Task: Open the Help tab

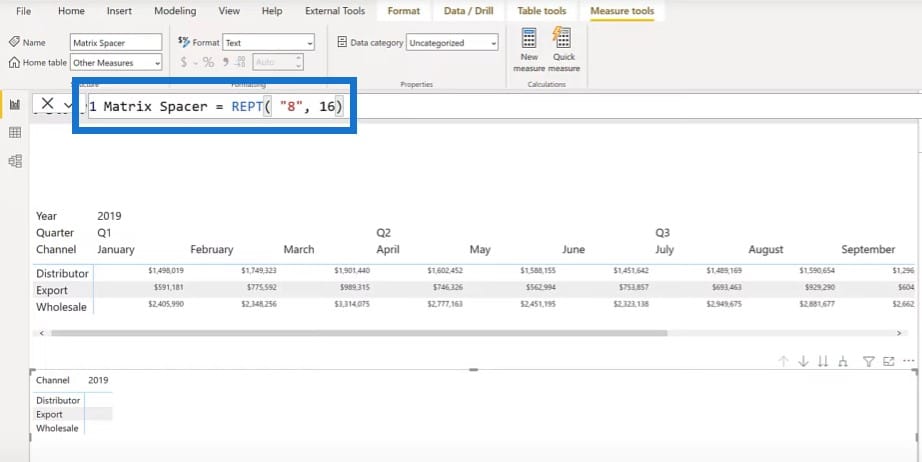Action: (272, 11)
